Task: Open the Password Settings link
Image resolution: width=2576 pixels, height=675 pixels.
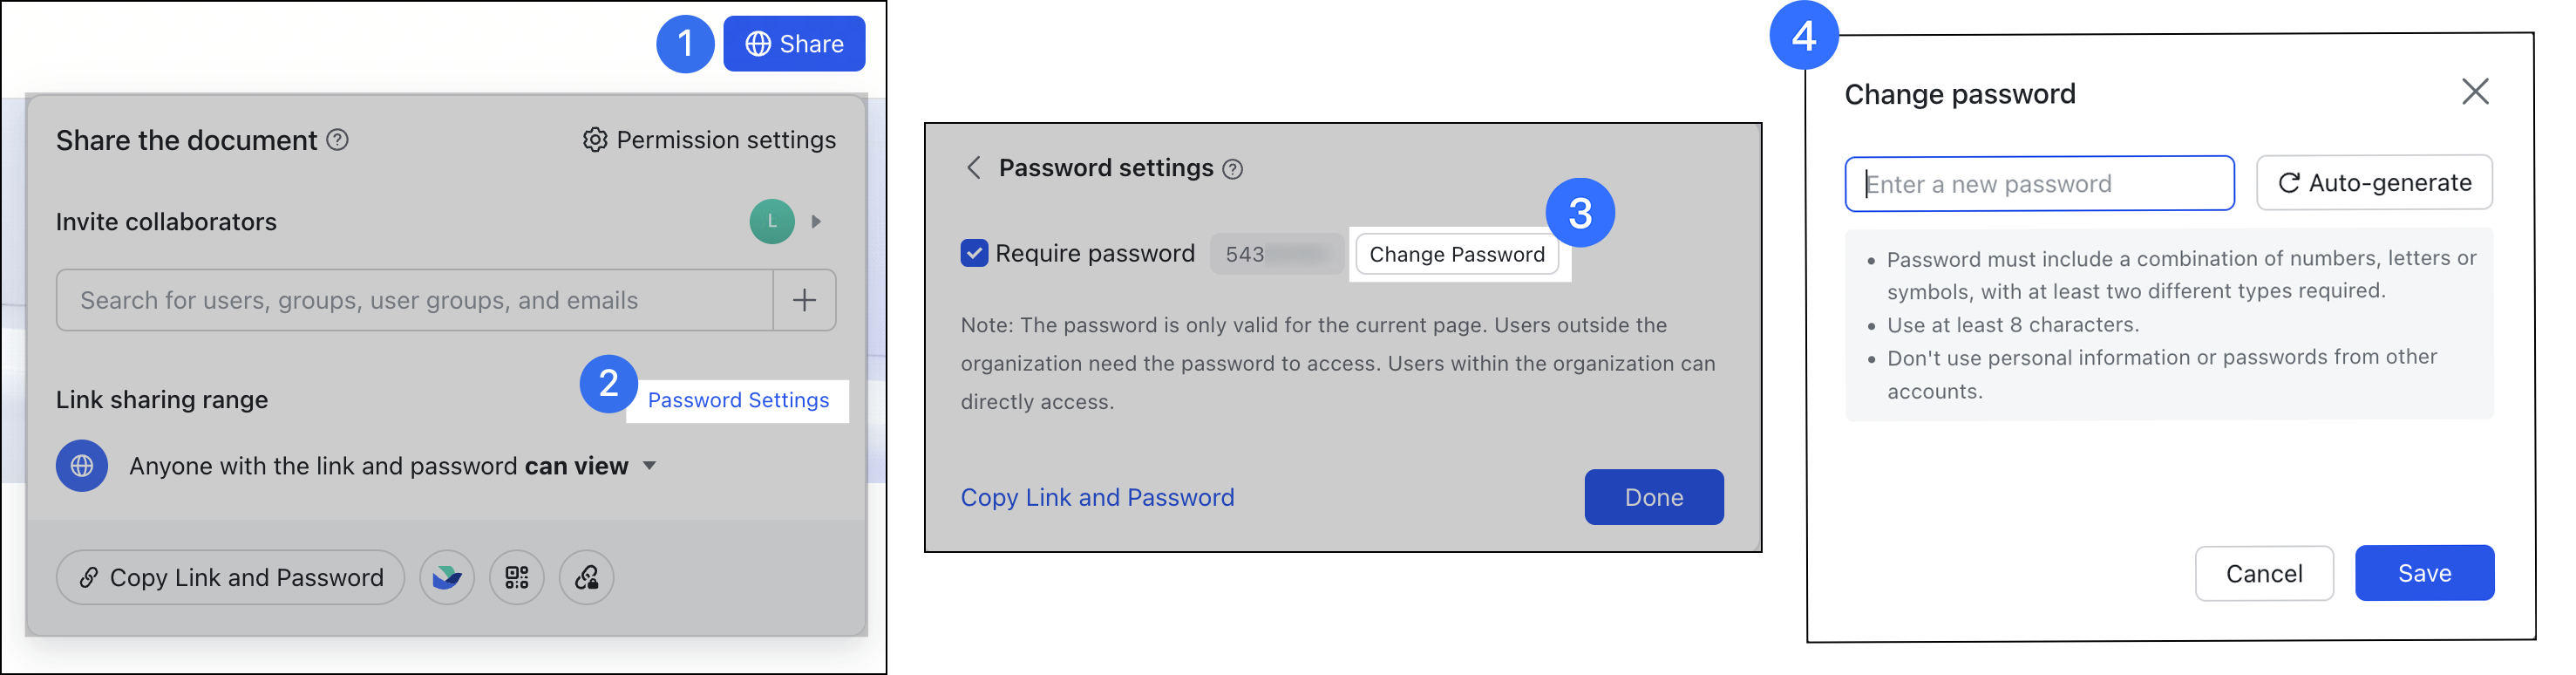Action: click(738, 401)
